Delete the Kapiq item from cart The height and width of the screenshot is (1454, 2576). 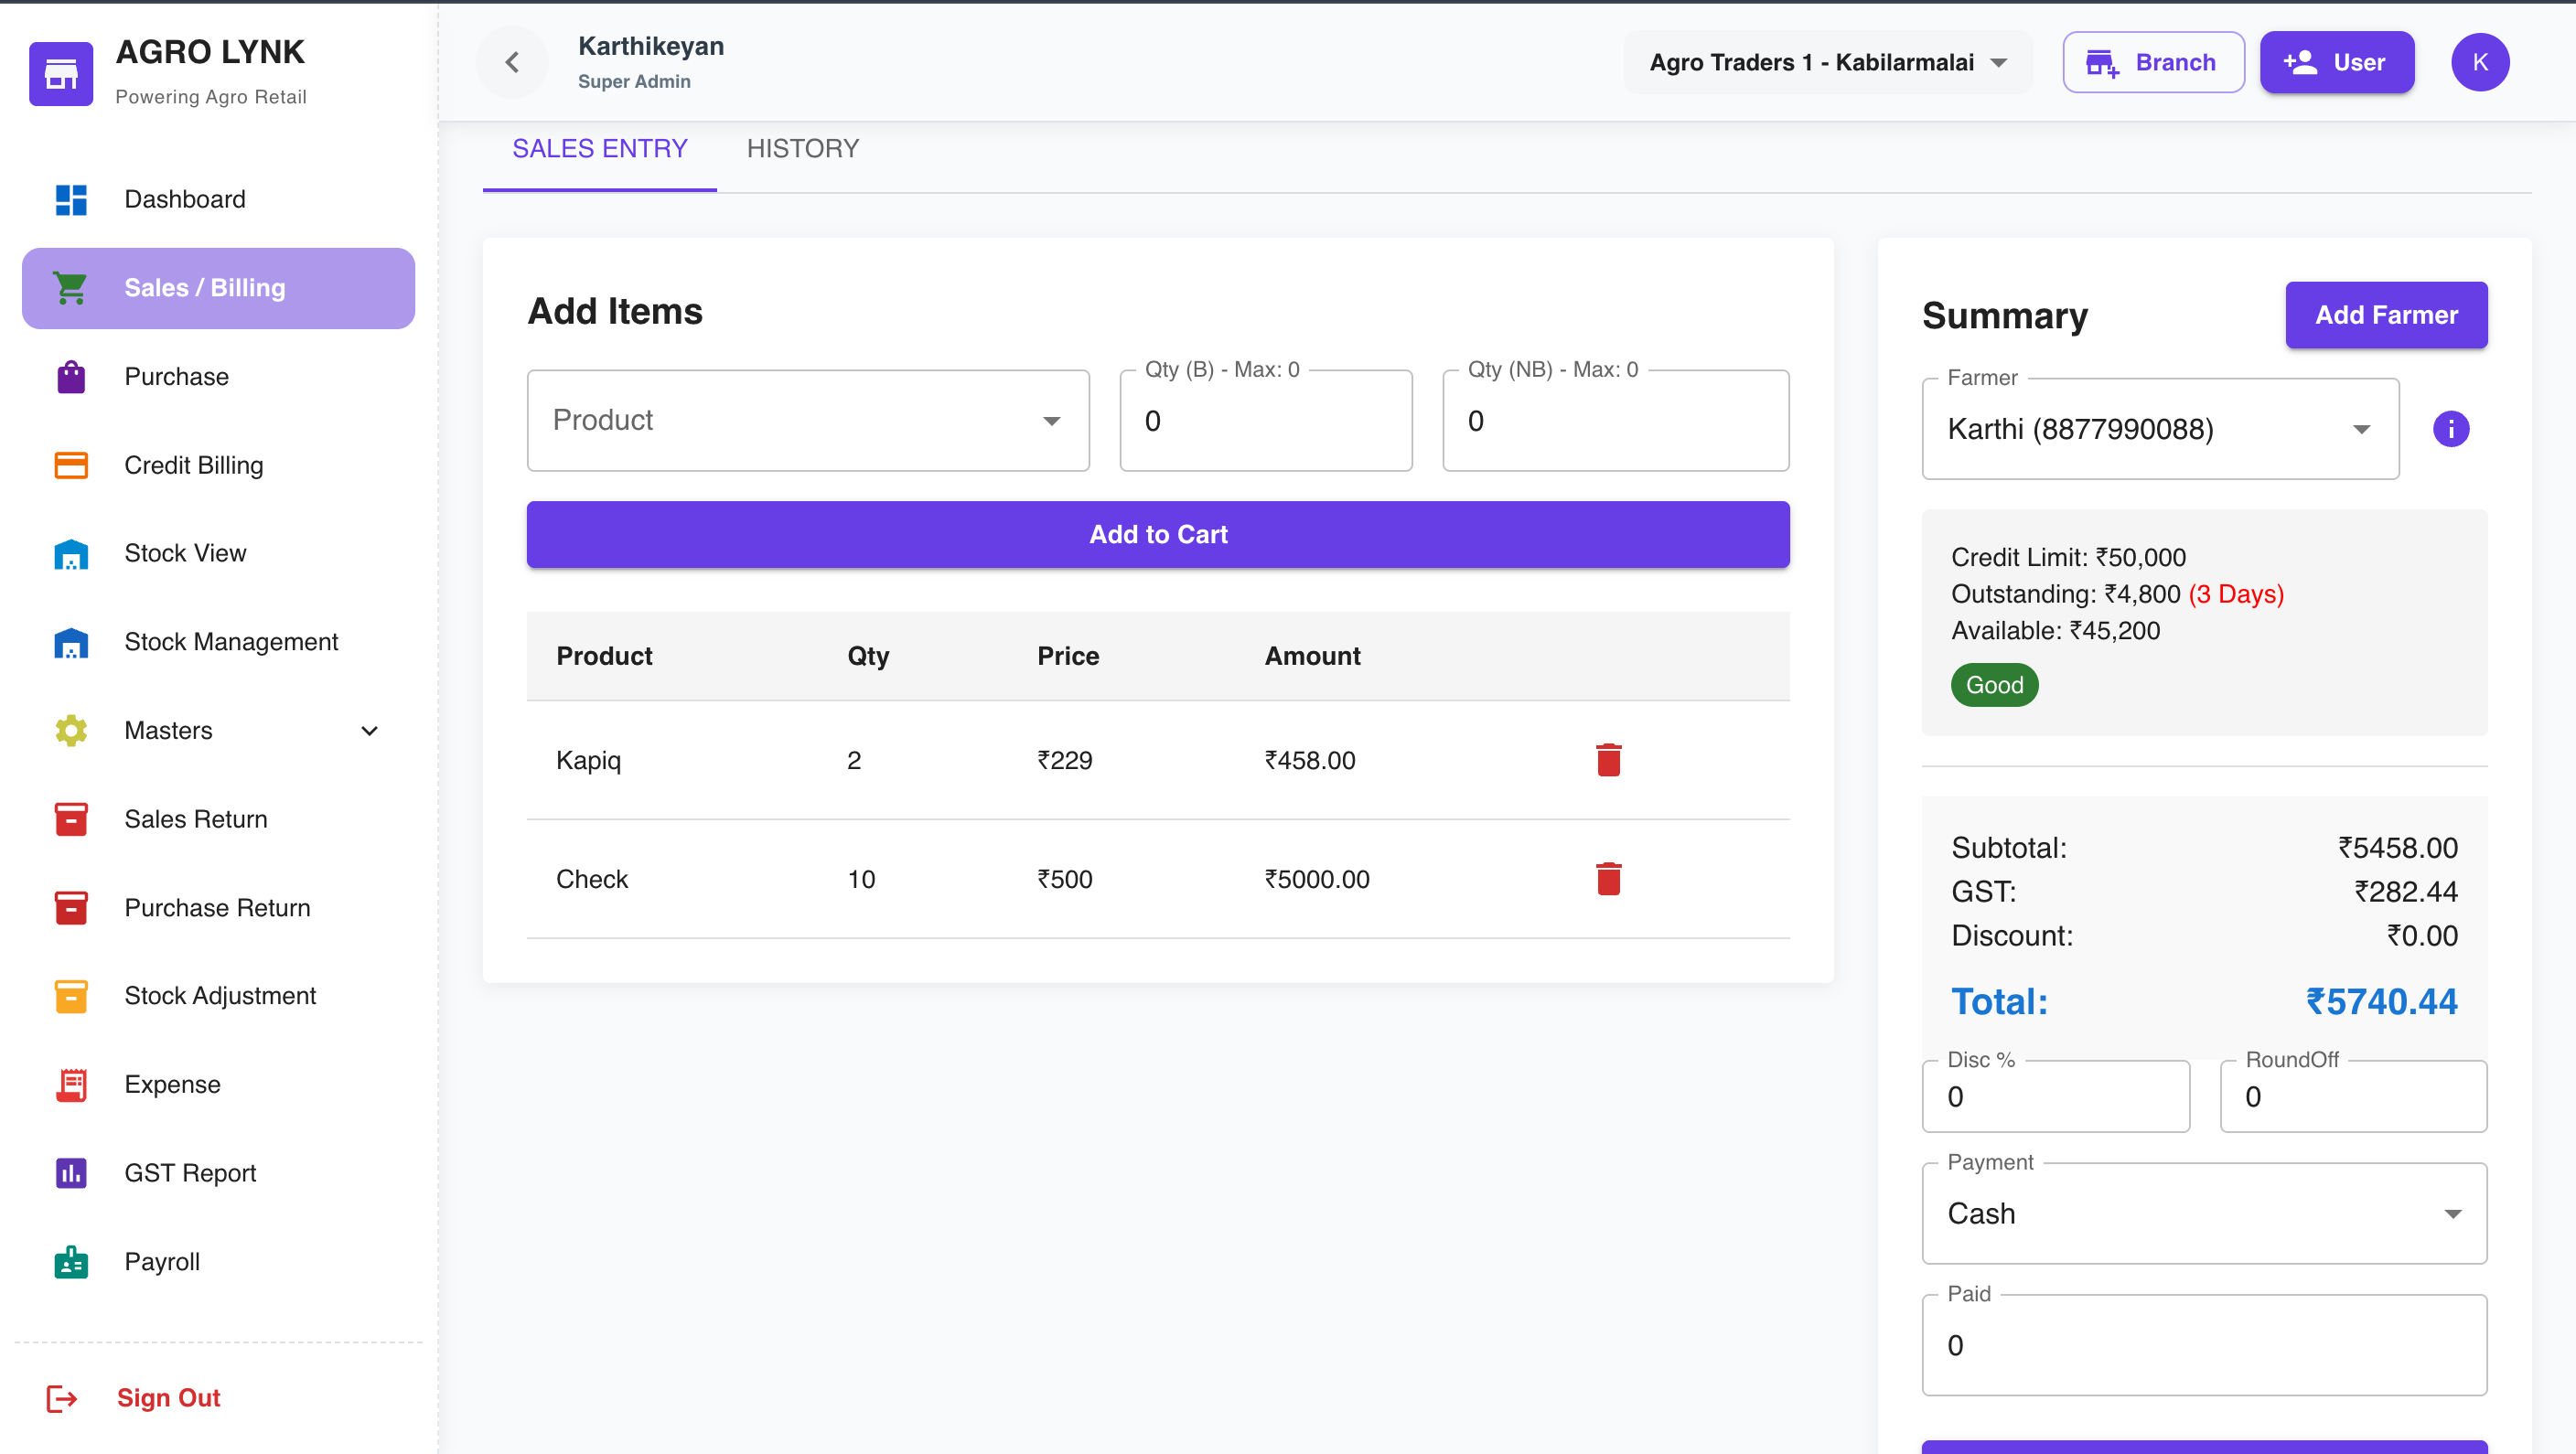pos(1608,760)
